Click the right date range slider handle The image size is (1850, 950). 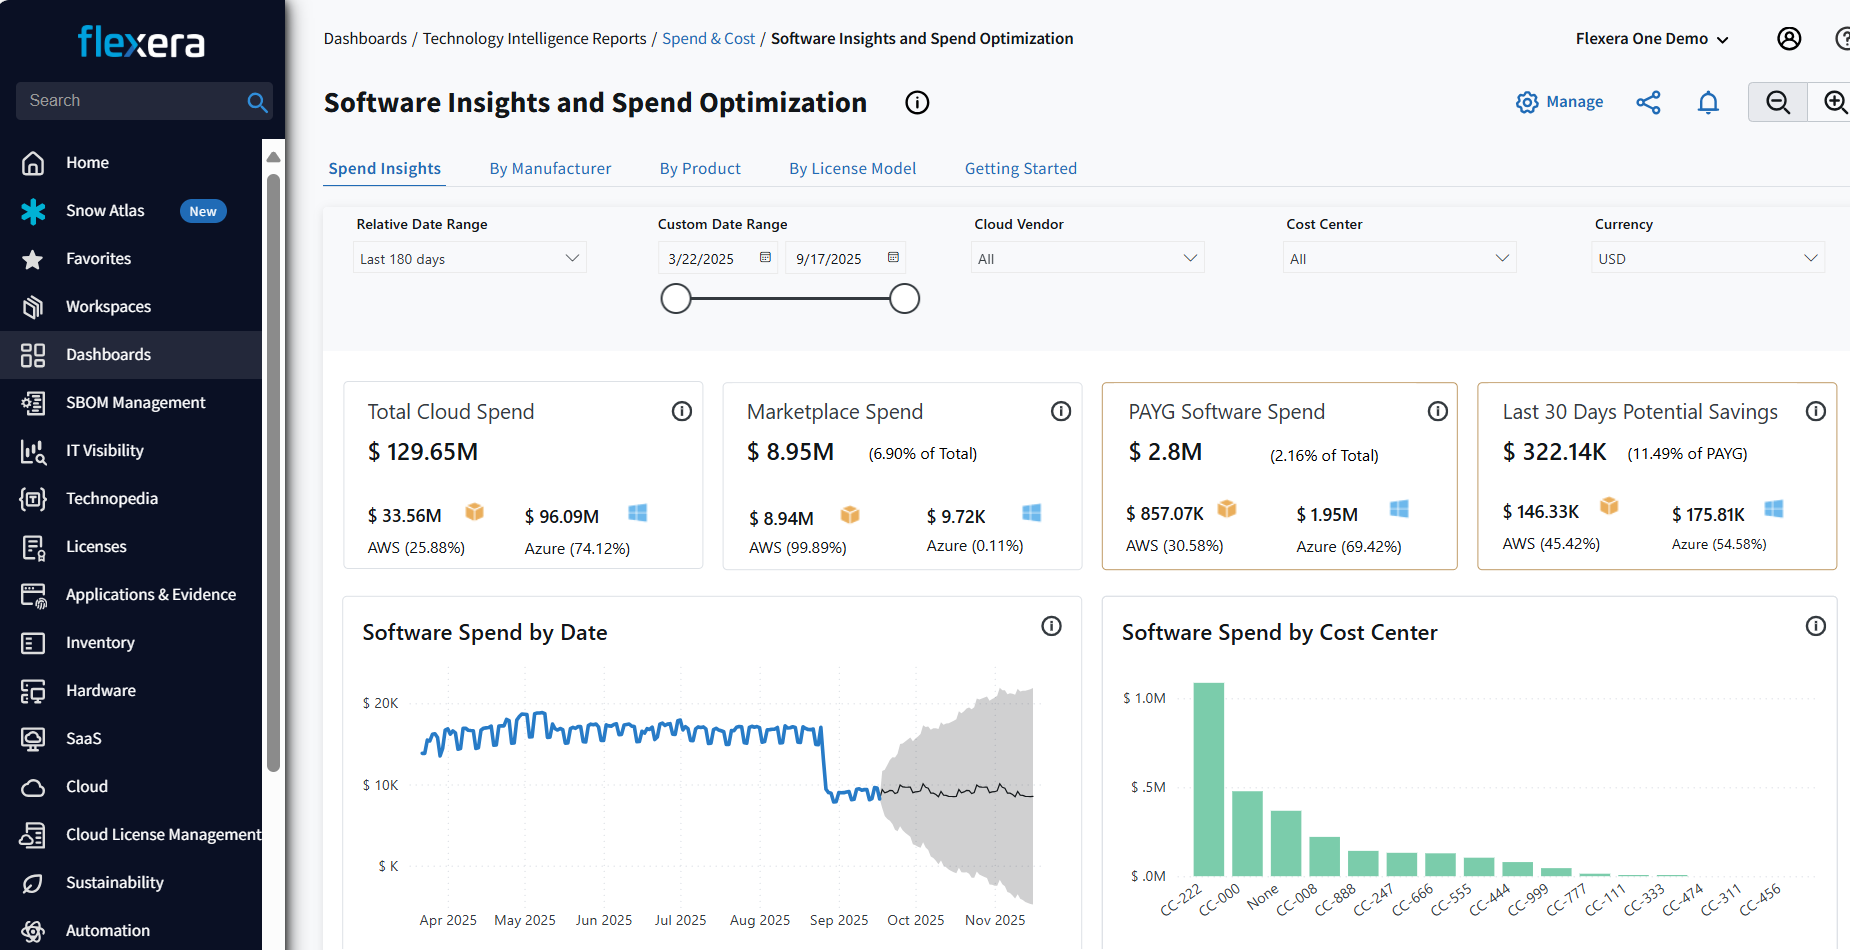pos(904,298)
